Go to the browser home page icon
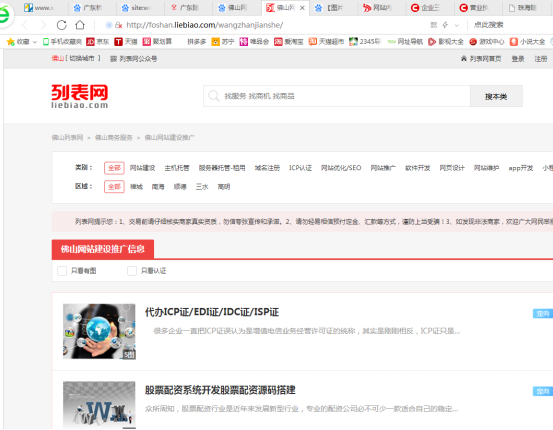Viewport: 553px width, 430px height. [x=80, y=25]
